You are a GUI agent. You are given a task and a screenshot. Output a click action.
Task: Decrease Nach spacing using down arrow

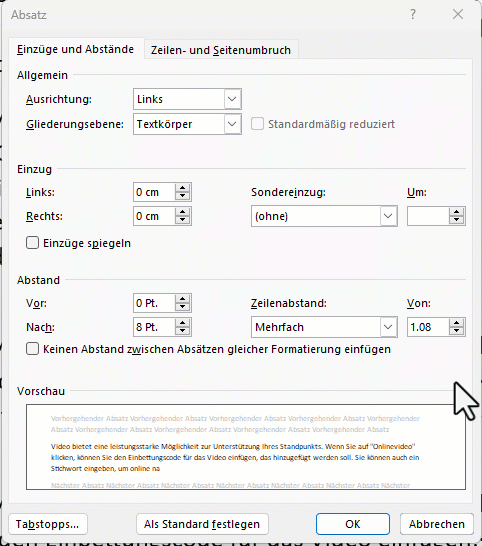pyautogui.click(x=182, y=331)
